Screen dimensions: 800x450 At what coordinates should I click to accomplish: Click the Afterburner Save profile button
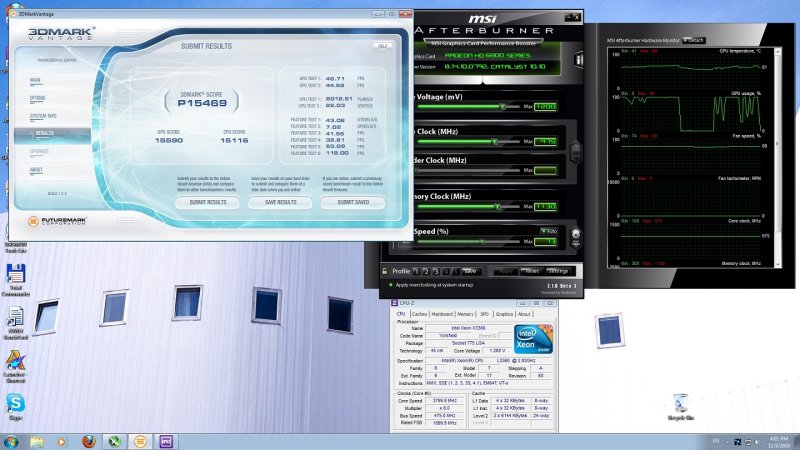click(470, 271)
